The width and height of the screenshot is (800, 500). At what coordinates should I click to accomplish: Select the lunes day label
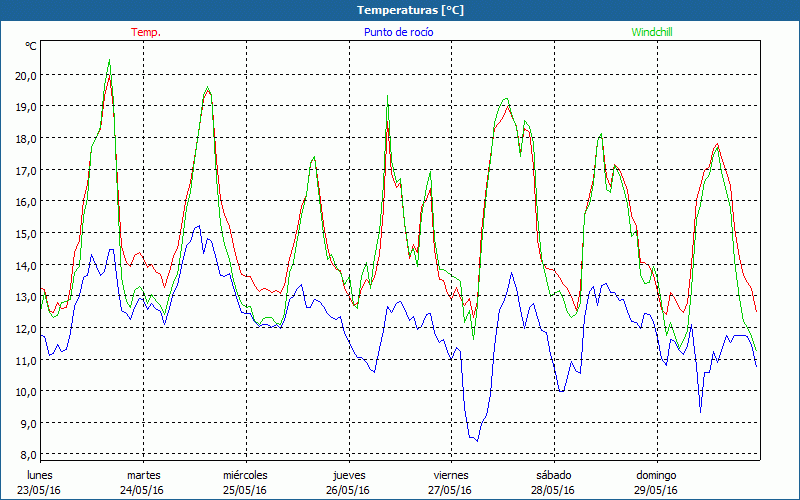(40, 475)
